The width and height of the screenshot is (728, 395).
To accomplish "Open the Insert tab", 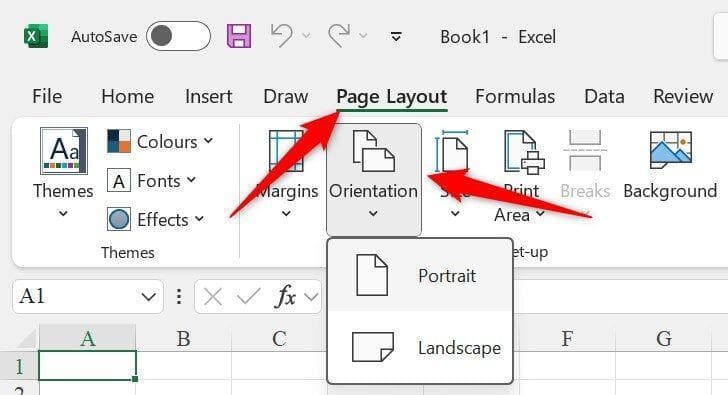I will click(208, 97).
